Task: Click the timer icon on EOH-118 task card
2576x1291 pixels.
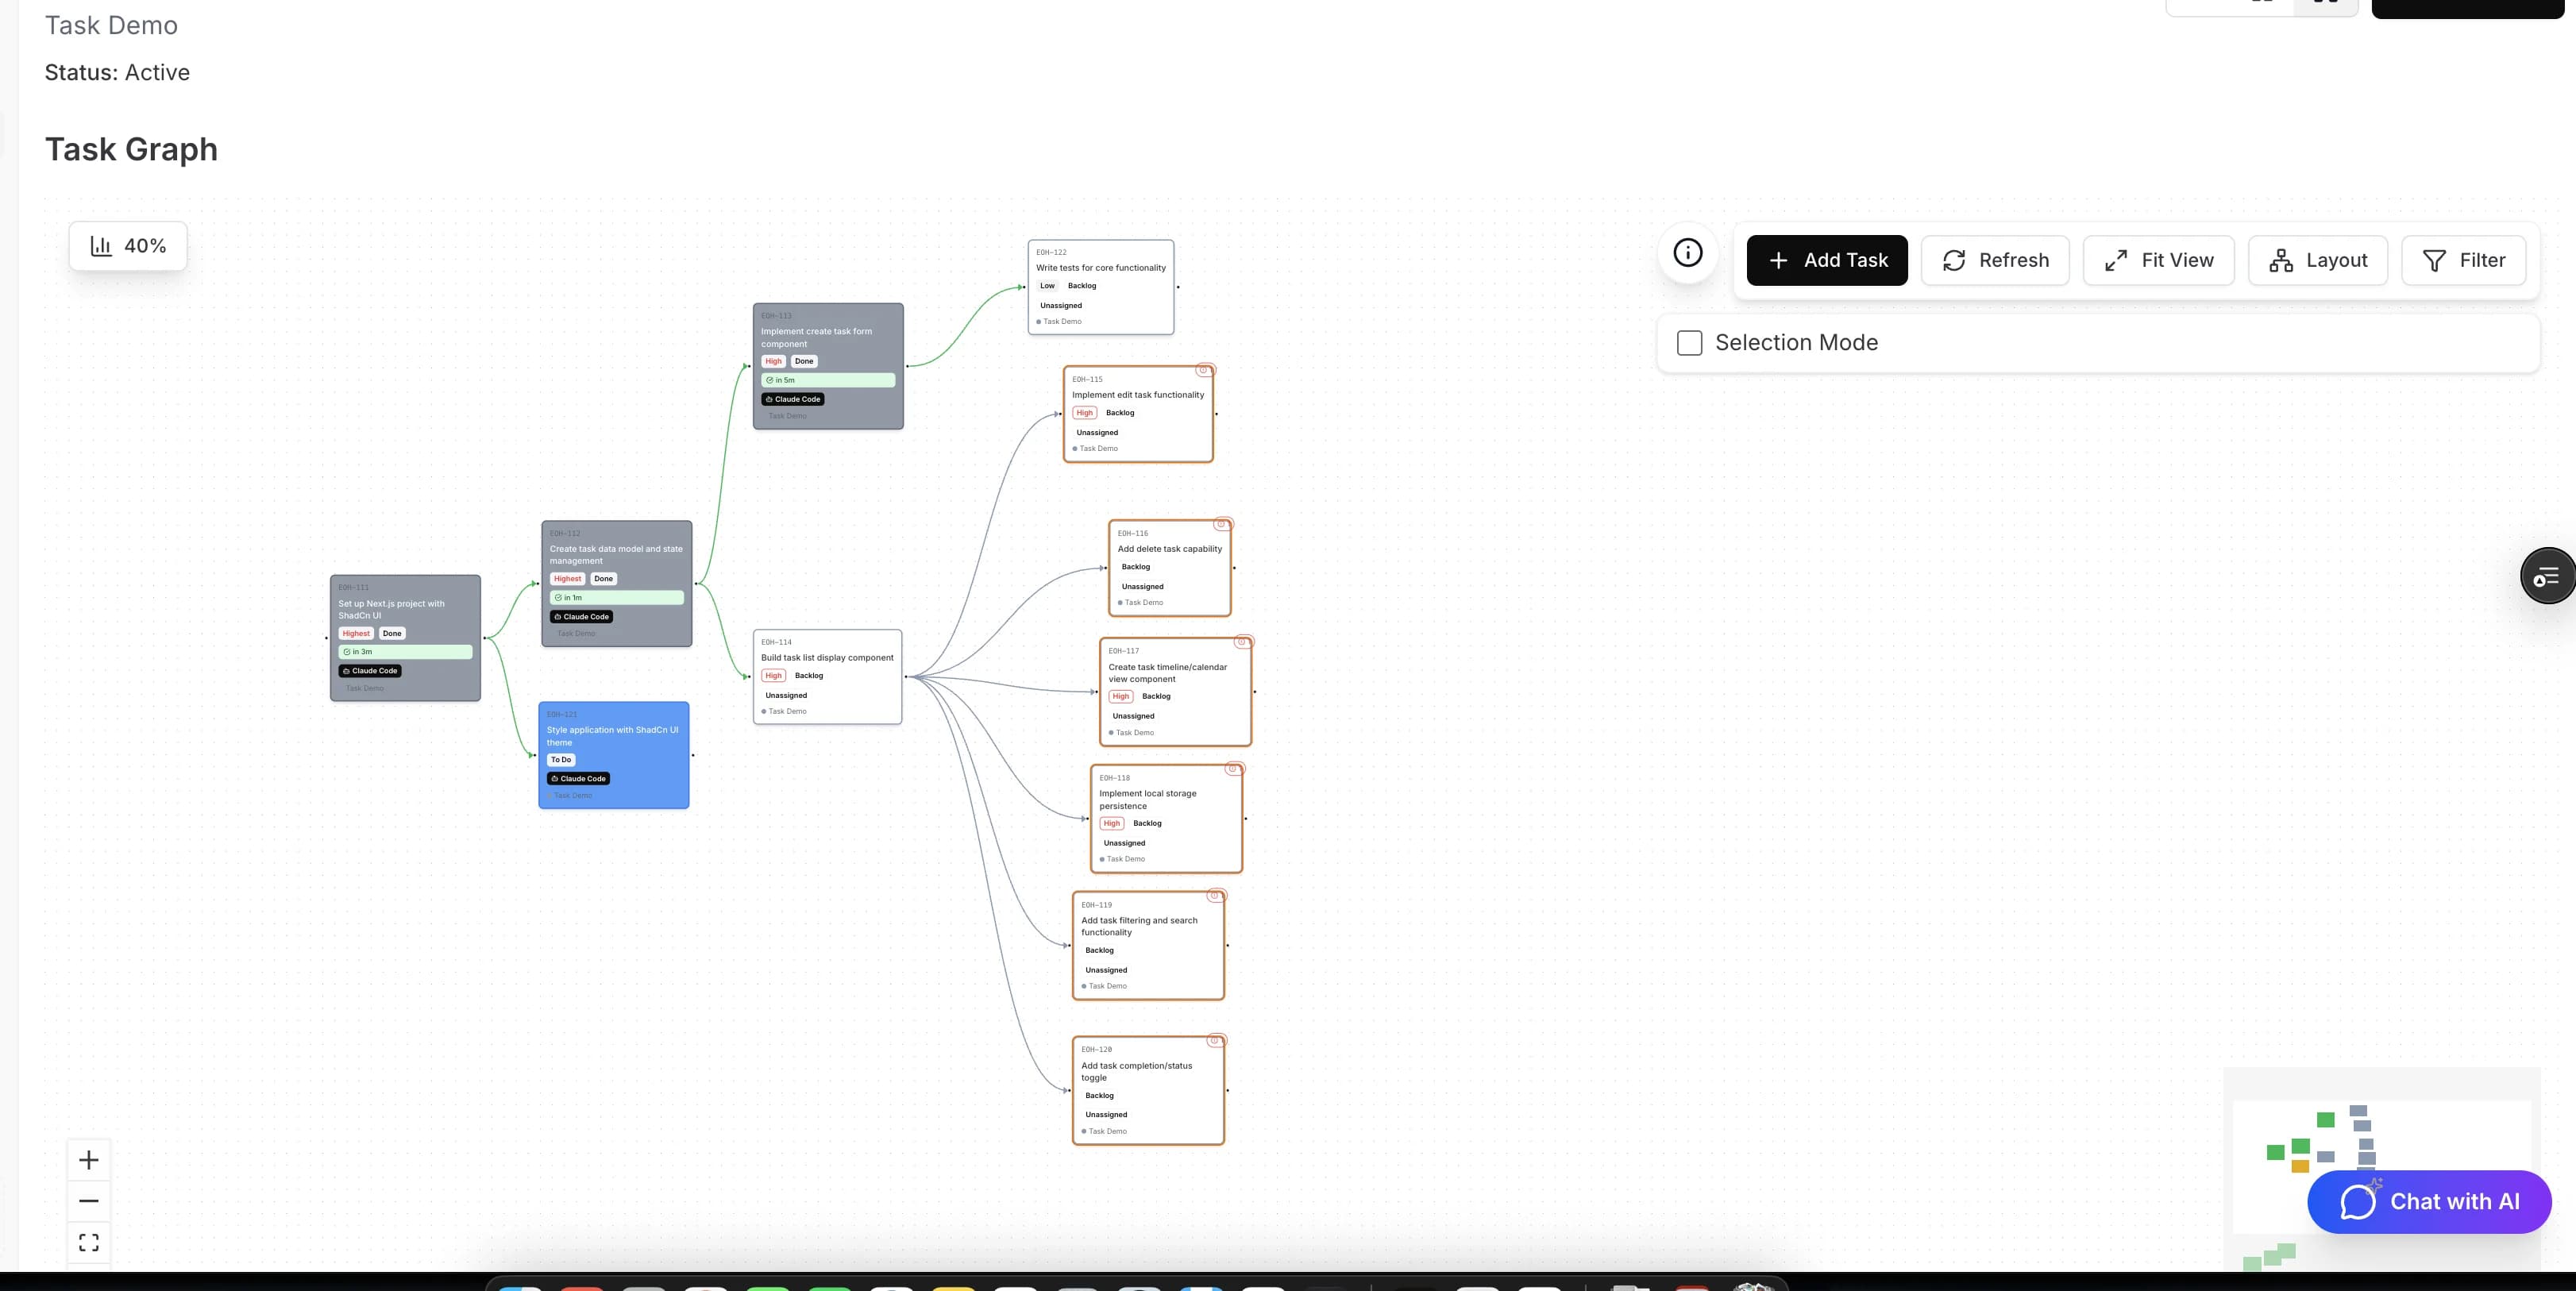Action: (x=1233, y=769)
